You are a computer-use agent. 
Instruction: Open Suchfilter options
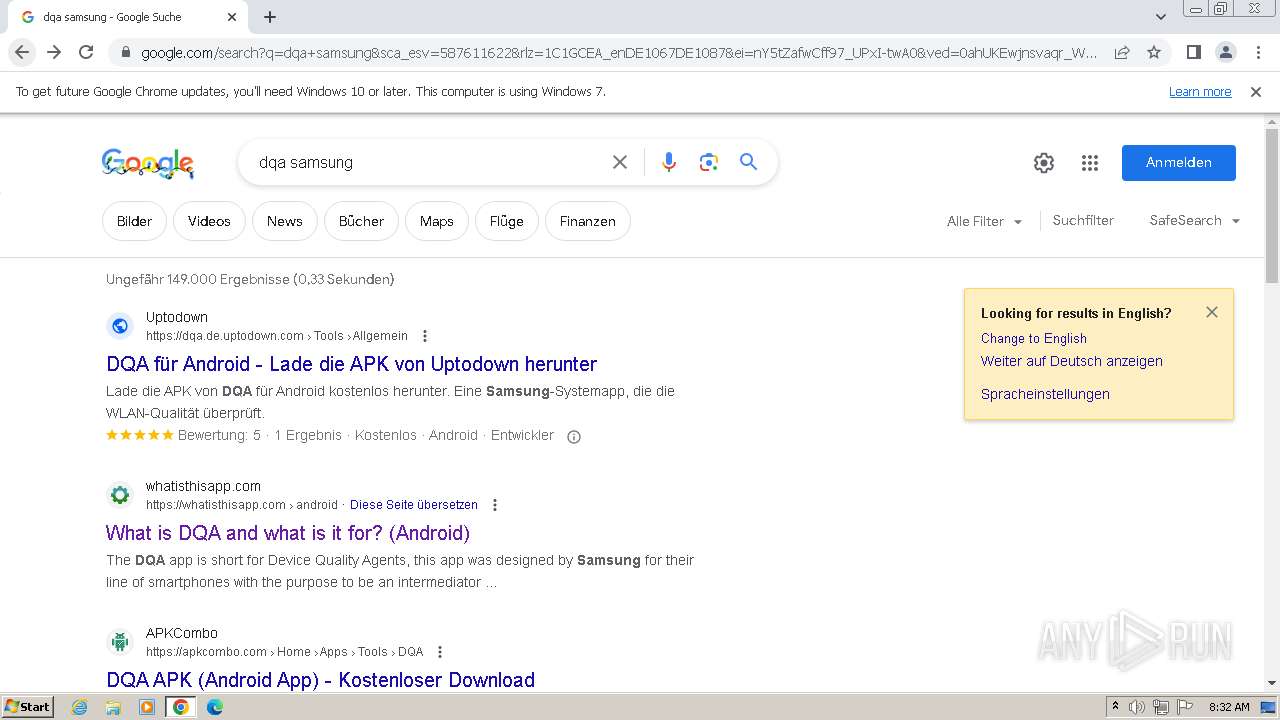[x=1083, y=220]
